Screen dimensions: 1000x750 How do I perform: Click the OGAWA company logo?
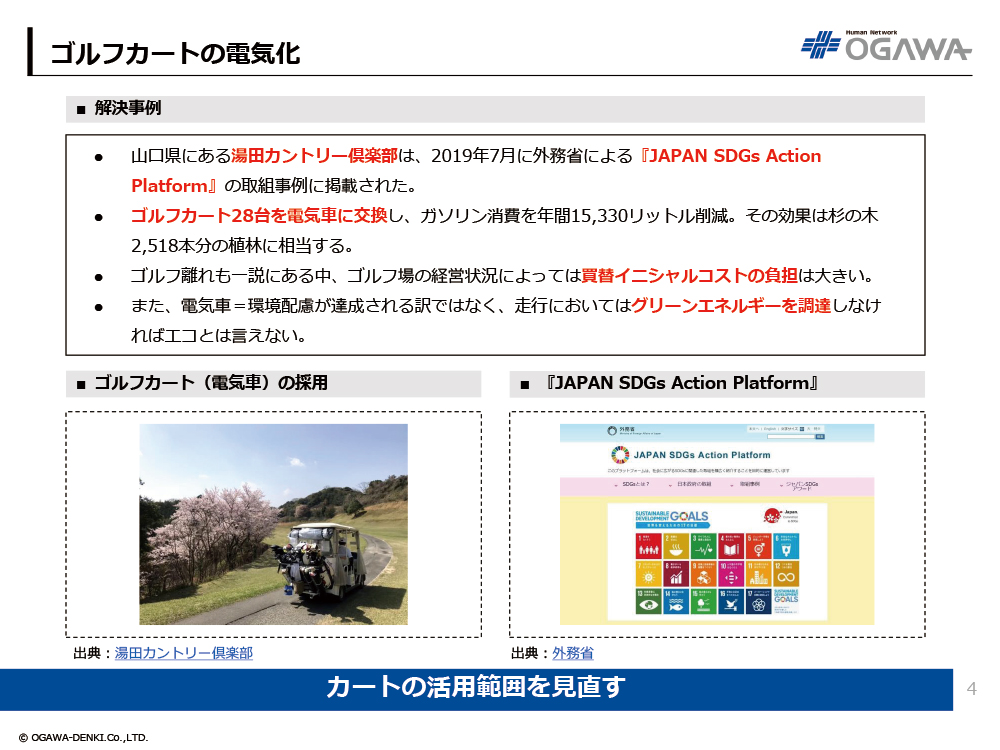click(885, 46)
